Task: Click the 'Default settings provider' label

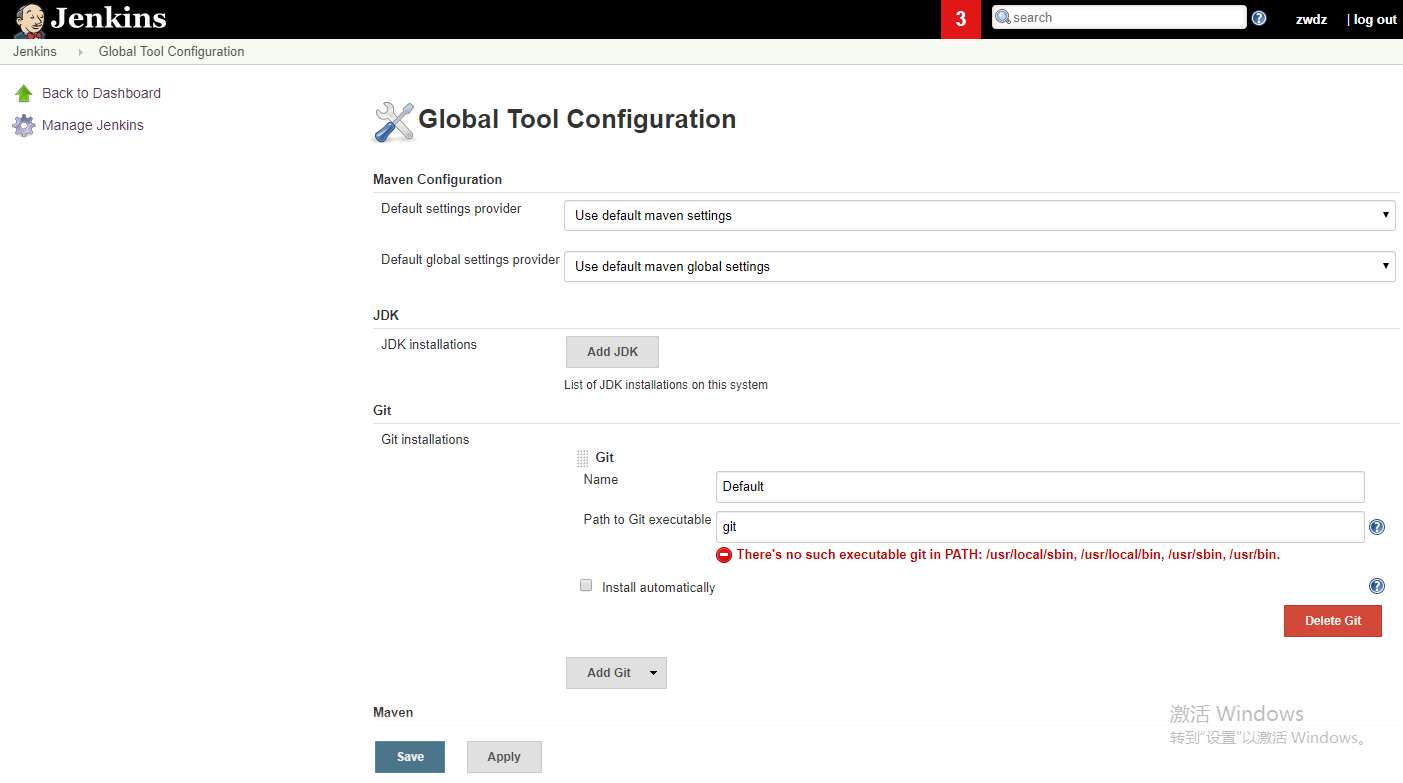Action: (x=451, y=209)
